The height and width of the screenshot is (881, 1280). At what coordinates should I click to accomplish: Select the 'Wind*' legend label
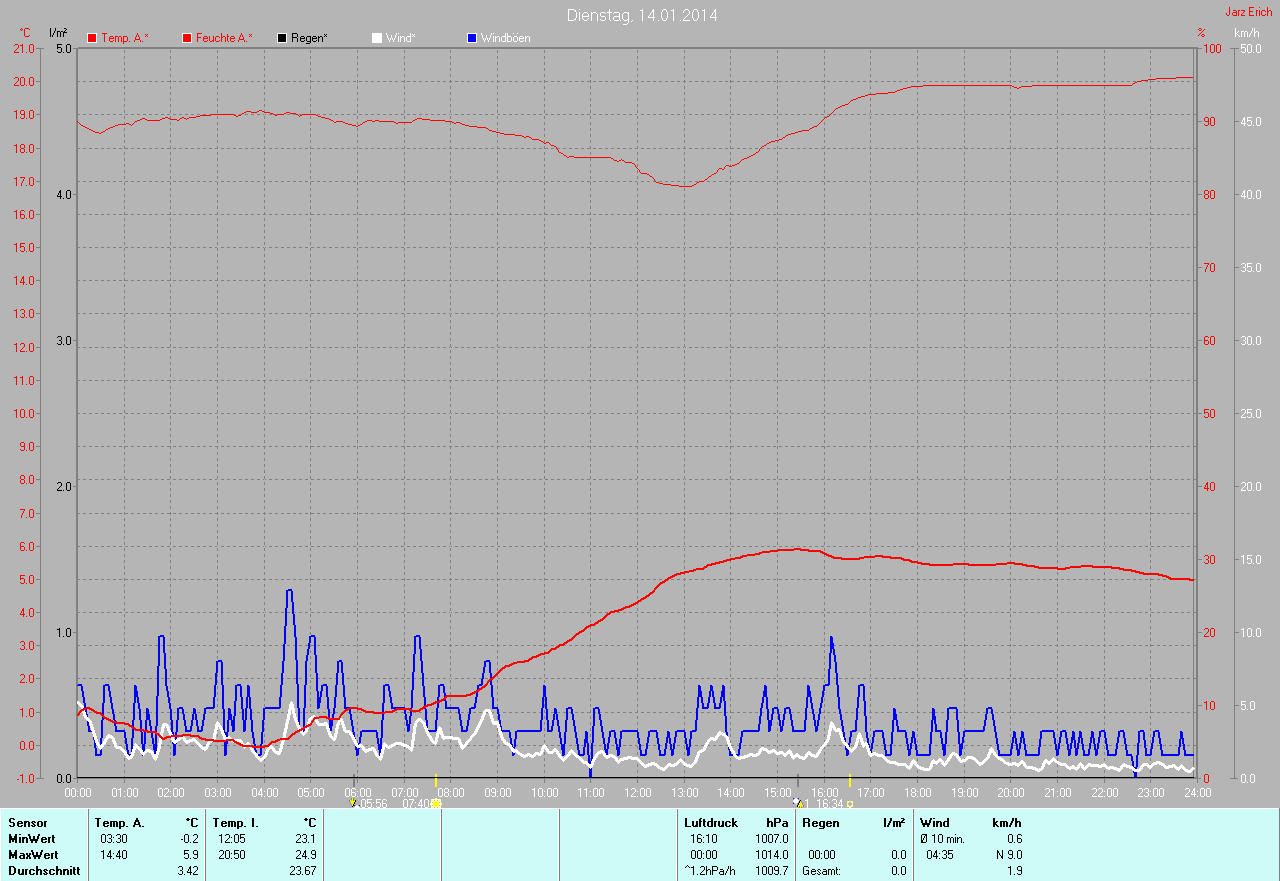[x=401, y=38]
